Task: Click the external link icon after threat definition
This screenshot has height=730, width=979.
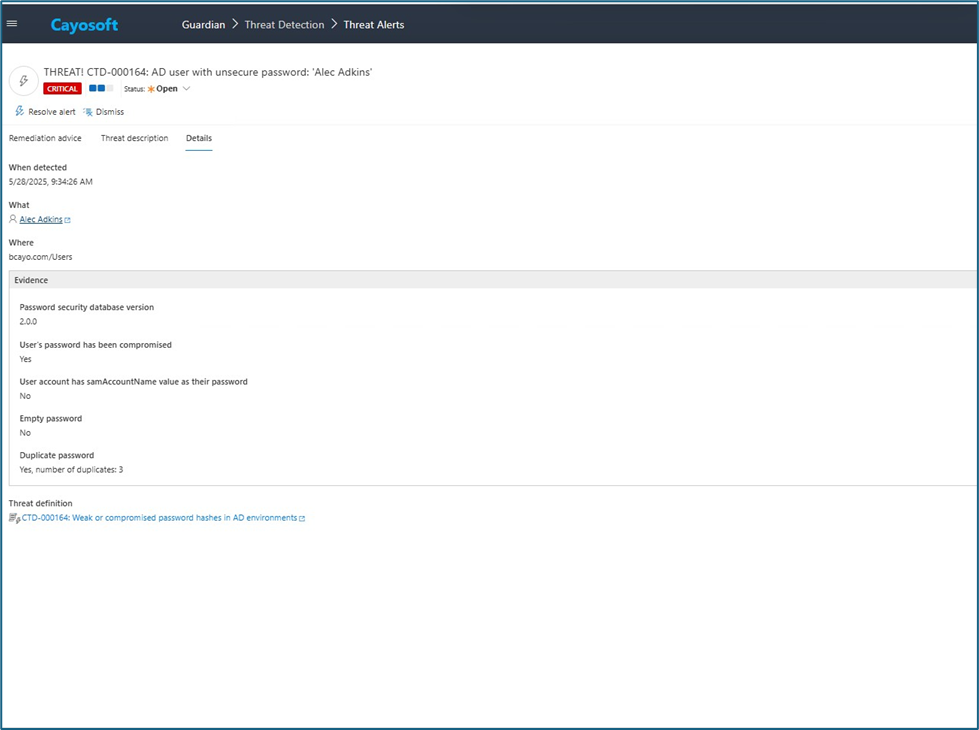Action: tap(302, 518)
